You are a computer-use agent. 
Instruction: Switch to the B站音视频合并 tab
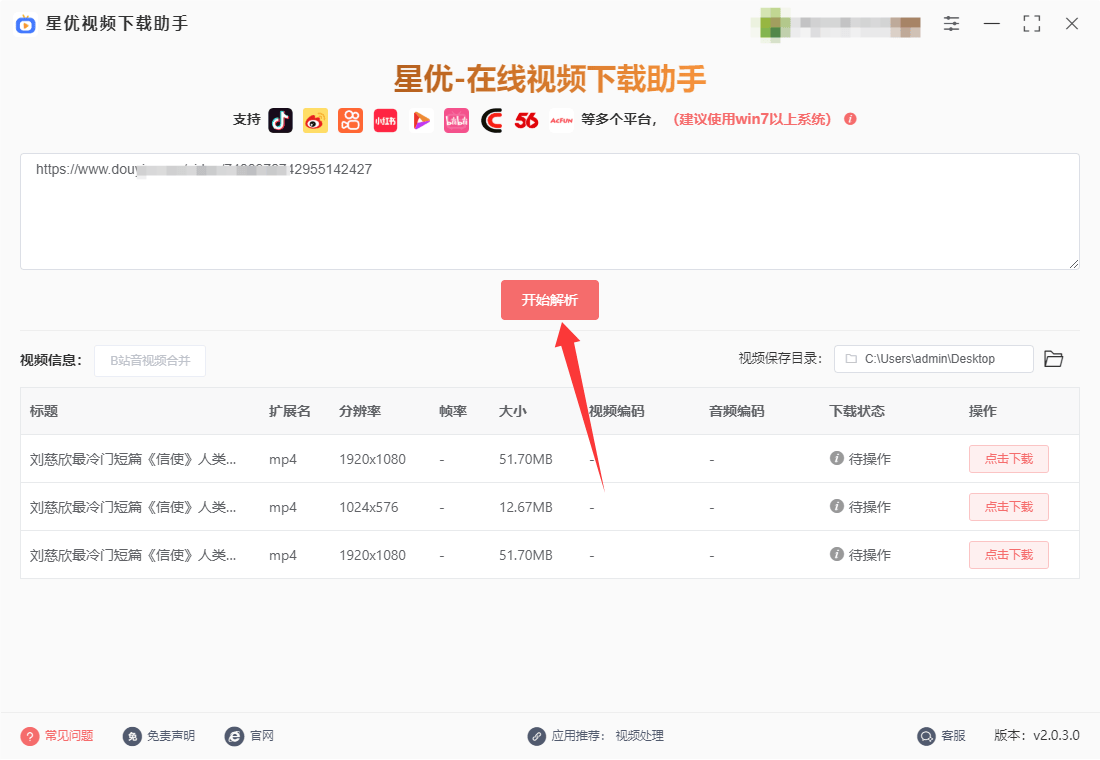point(149,361)
